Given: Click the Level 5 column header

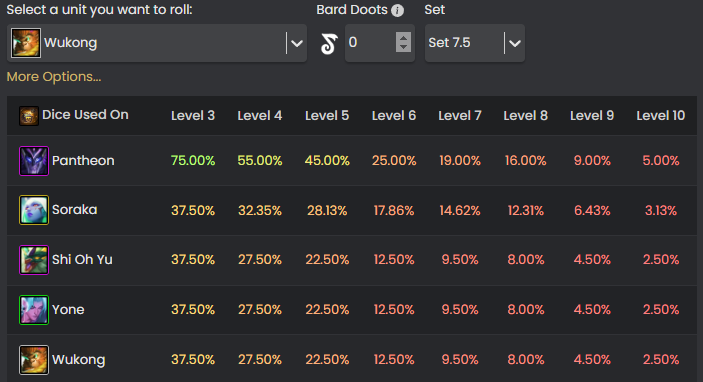Looking at the screenshot, I should coord(327,116).
